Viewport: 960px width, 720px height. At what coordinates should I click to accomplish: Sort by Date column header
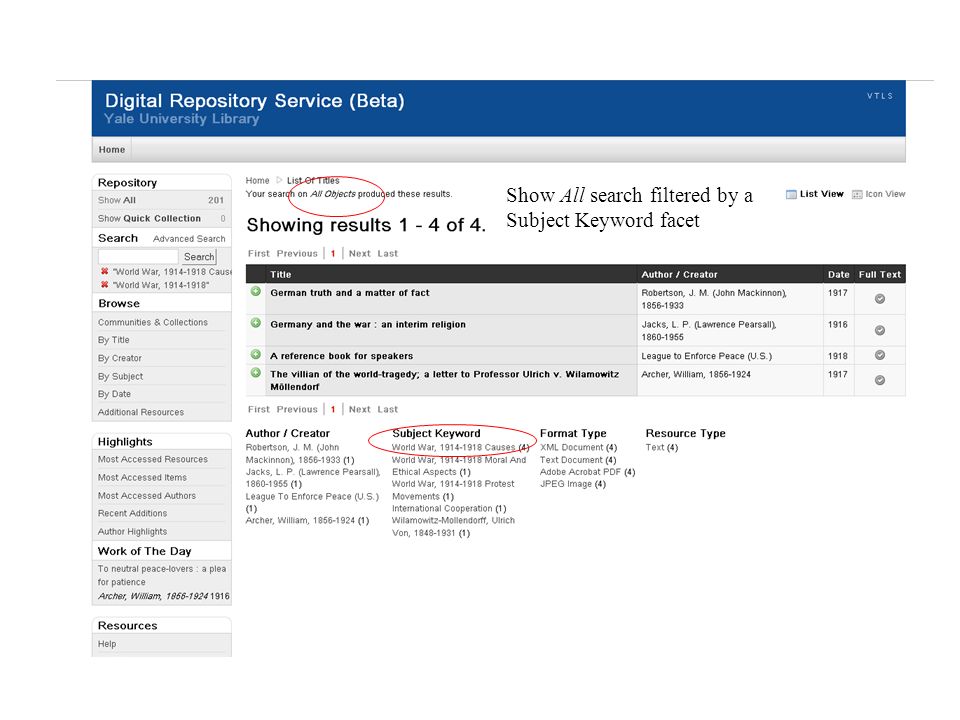[838, 274]
